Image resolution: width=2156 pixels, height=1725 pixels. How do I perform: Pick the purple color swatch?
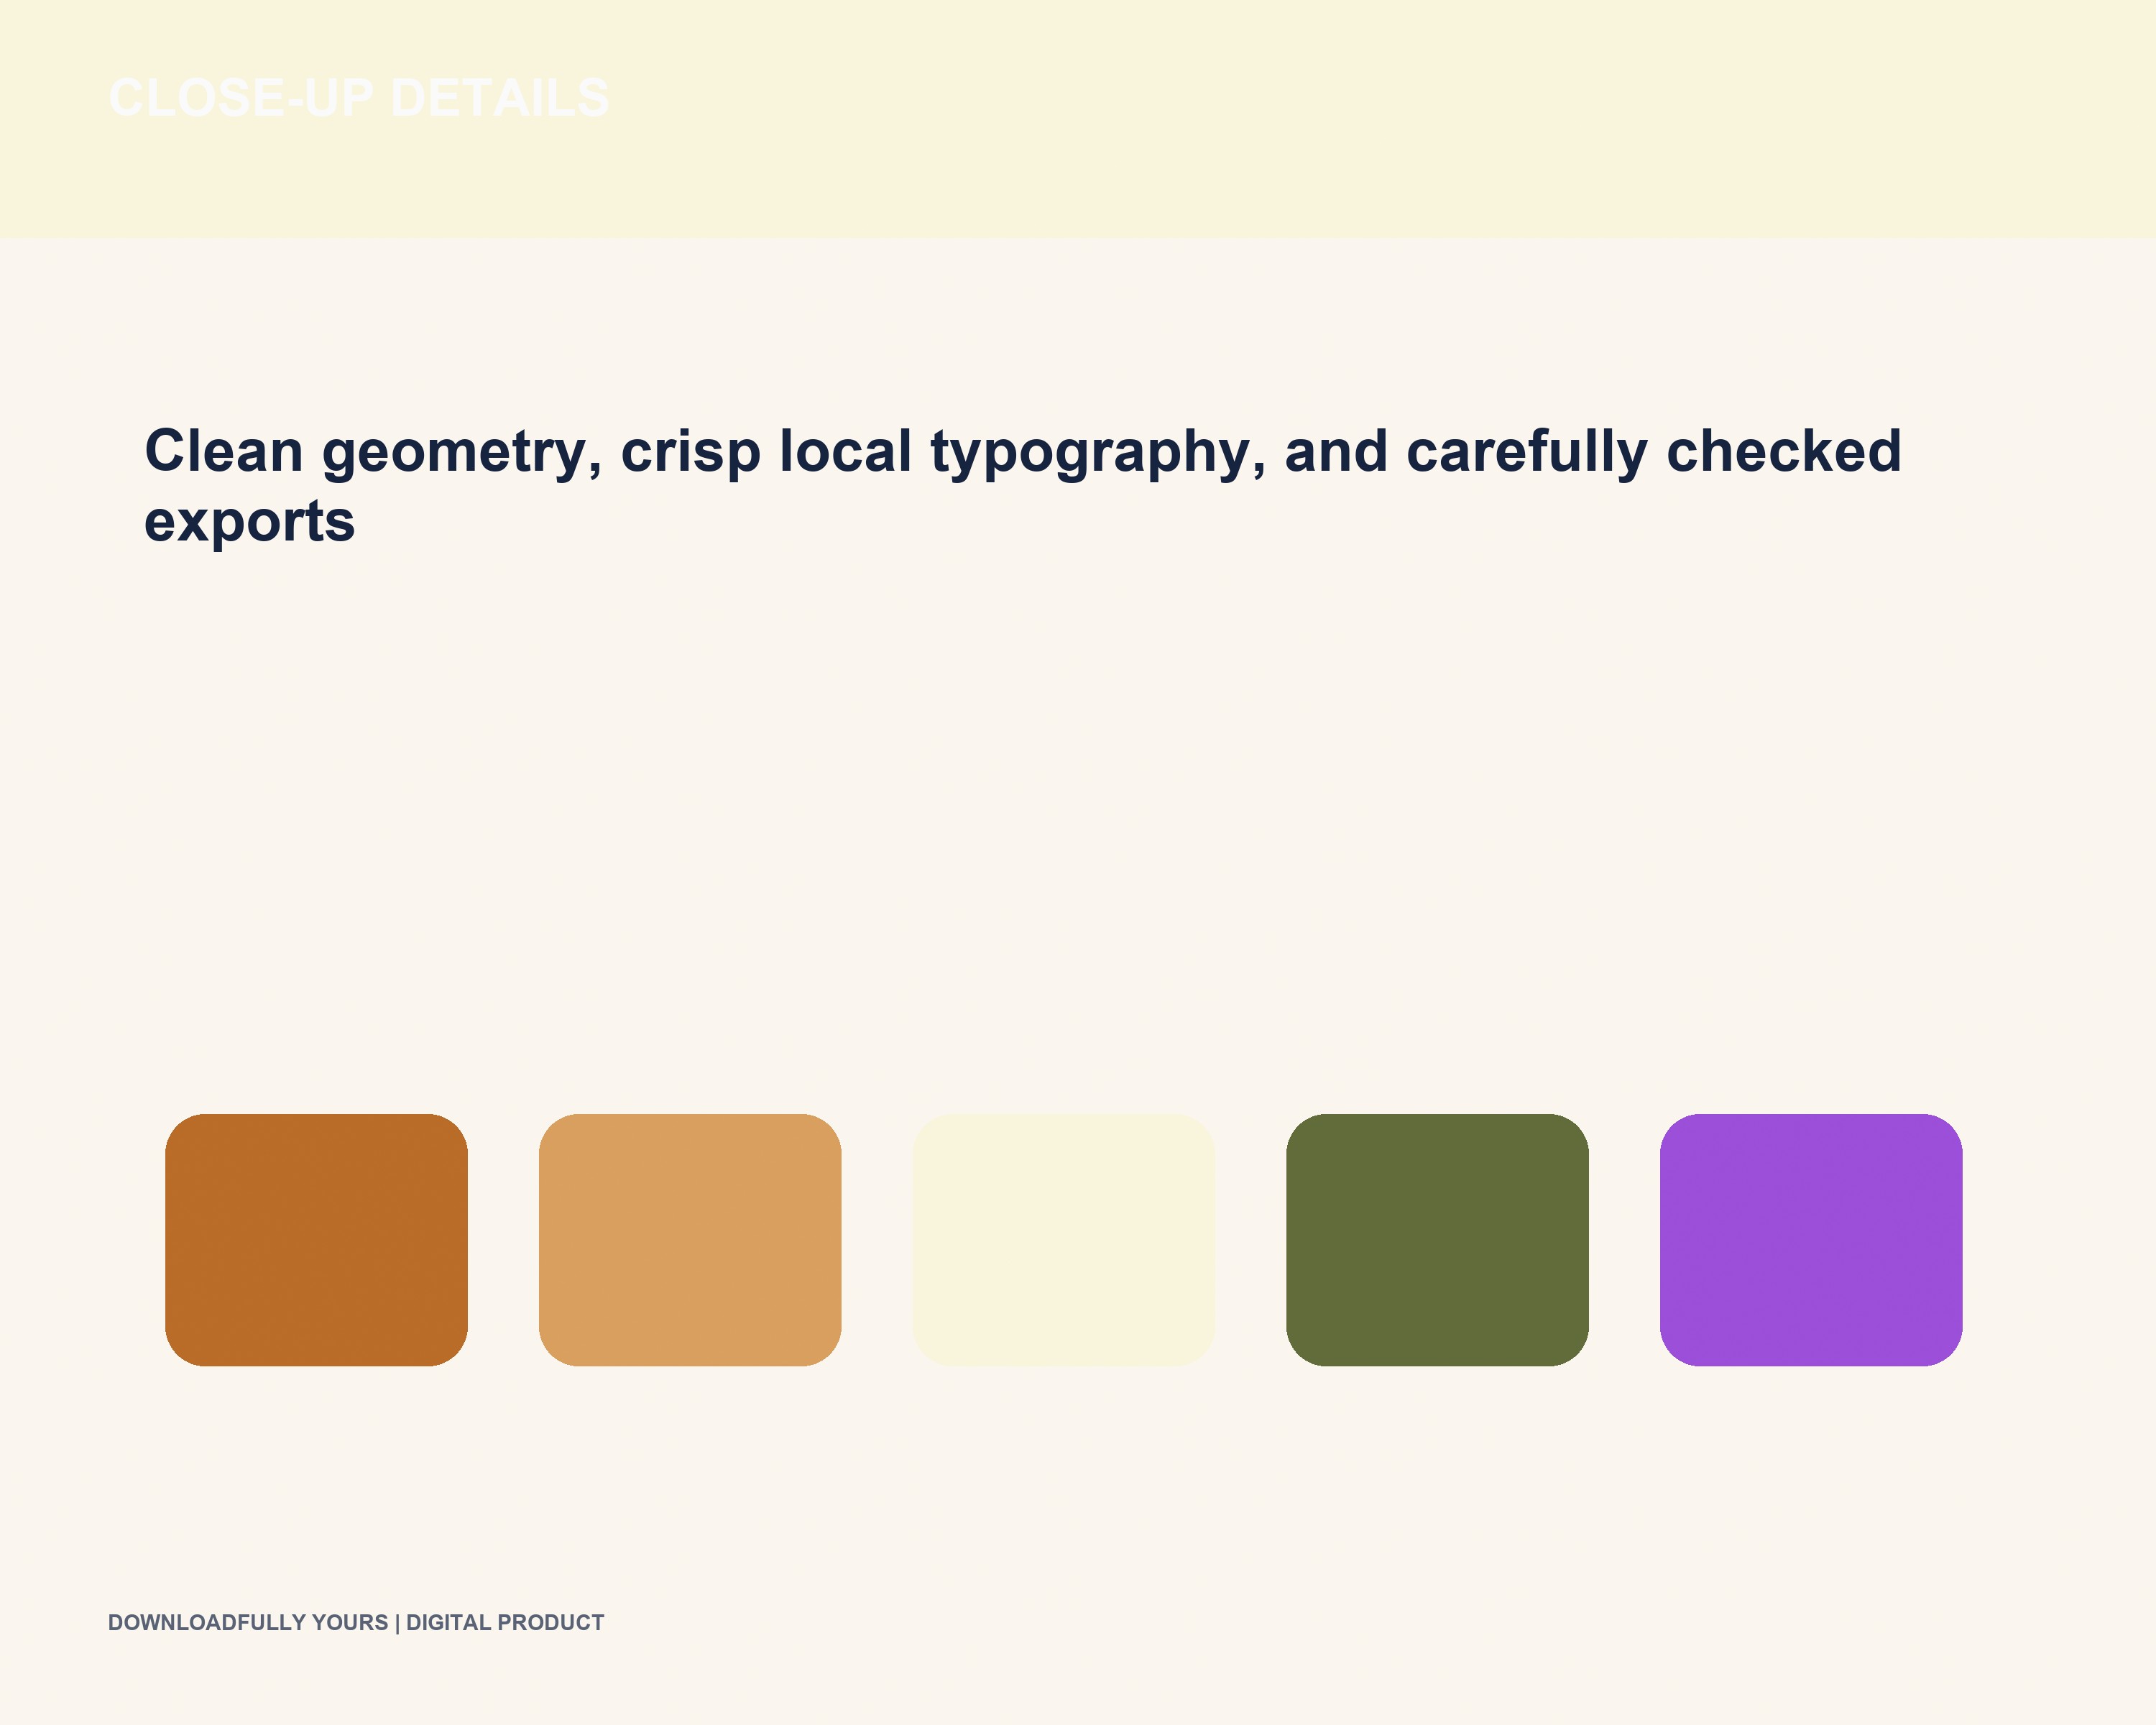coord(1811,1240)
